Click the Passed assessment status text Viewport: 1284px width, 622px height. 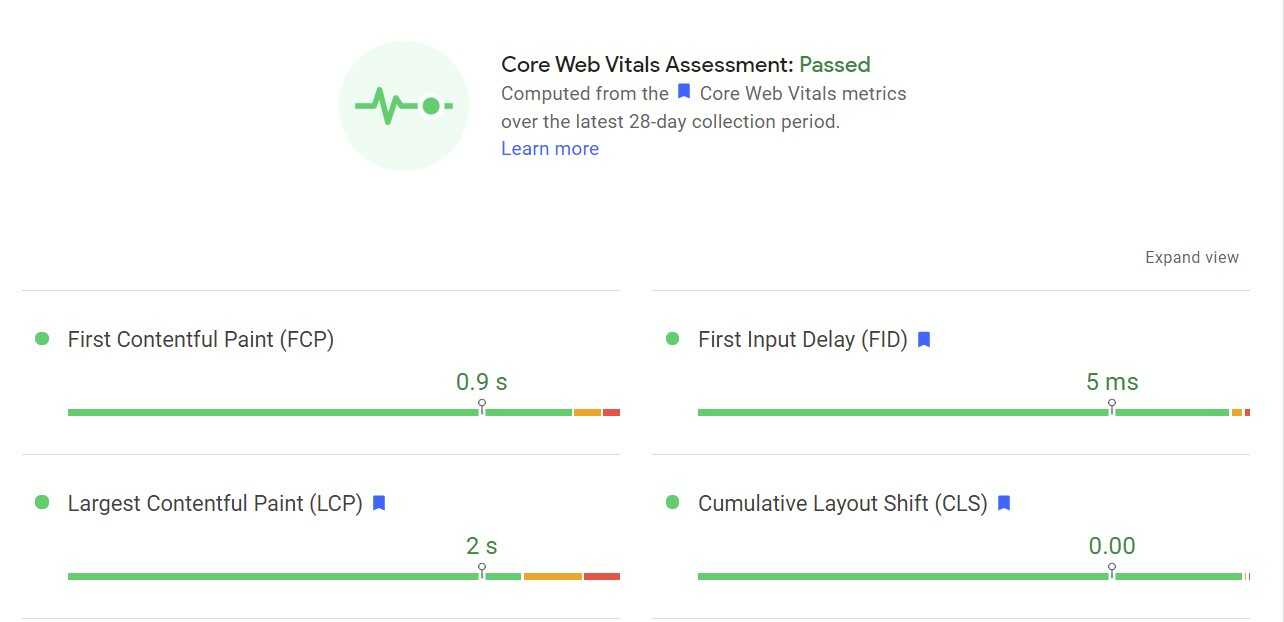click(834, 65)
